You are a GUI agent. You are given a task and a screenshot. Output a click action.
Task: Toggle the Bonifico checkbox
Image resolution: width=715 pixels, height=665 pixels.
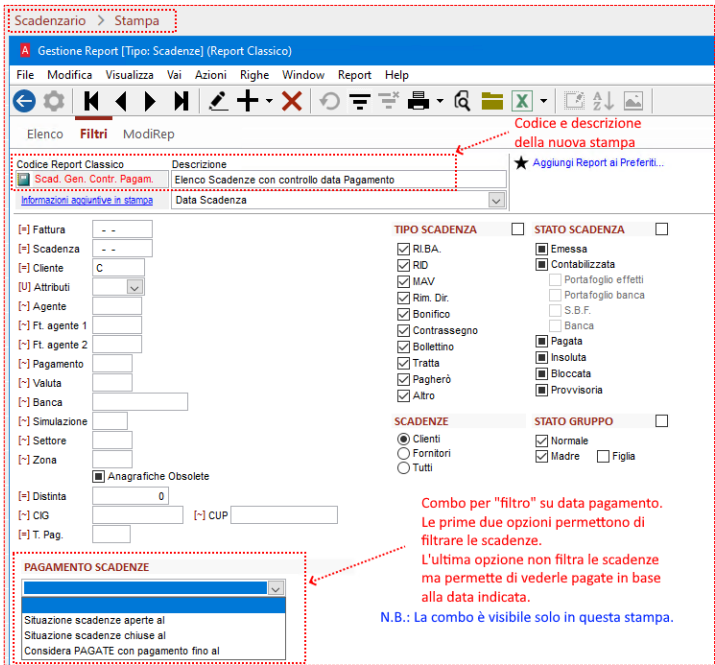pos(404,314)
